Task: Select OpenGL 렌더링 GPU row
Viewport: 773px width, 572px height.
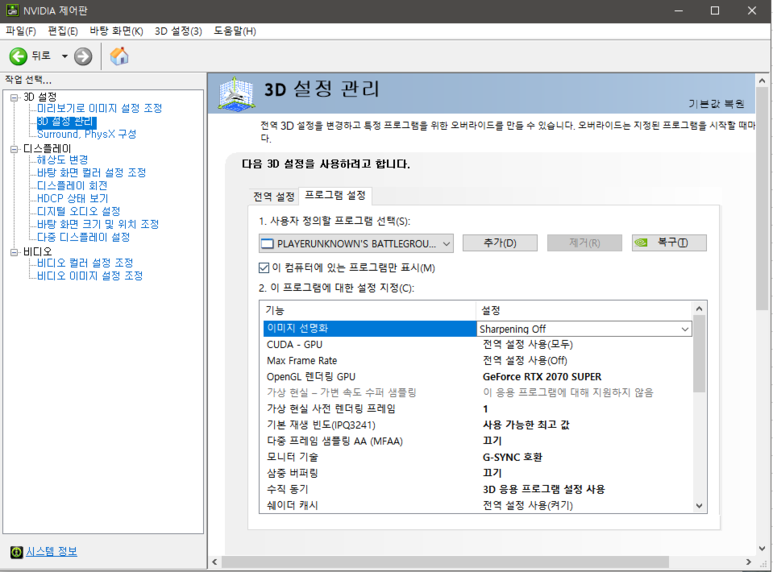Action: pyautogui.click(x=478, y=377)
